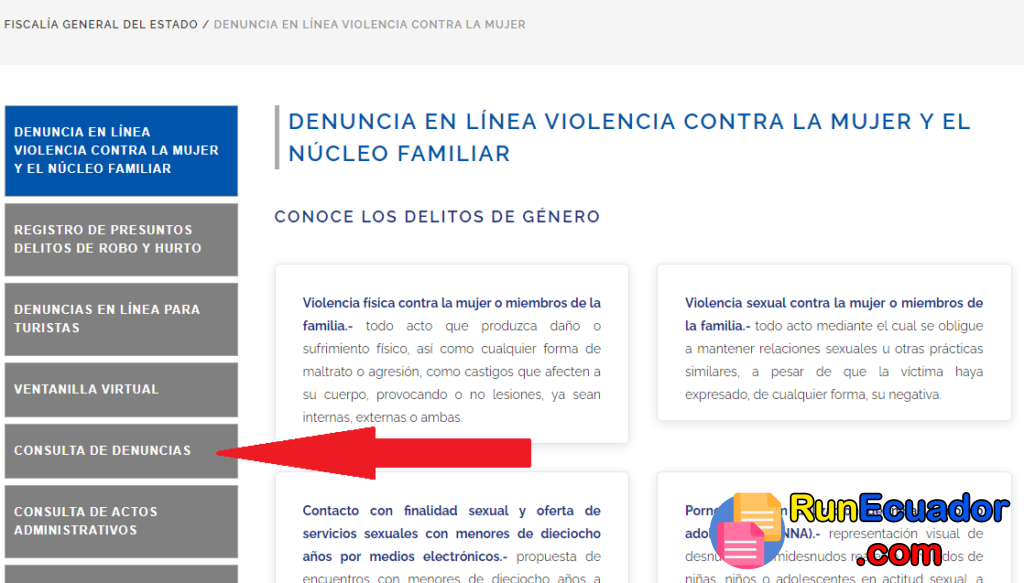Click text 'servicios sexuales con menores de dieciocho'
The height and width of the screenshot is (583, 1024).
tap(452, 533)
